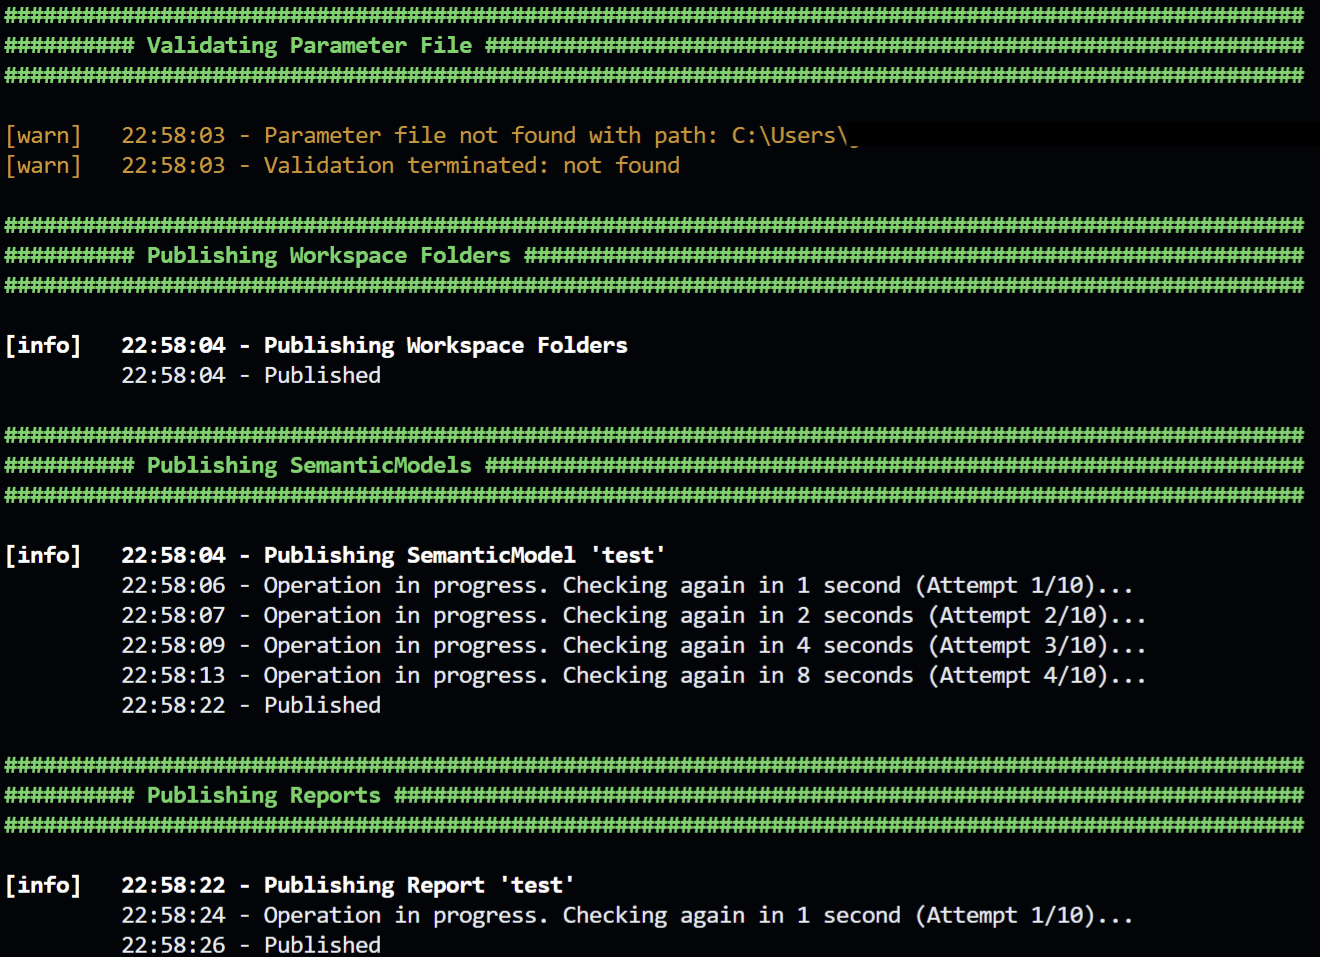The height and width of the screenshot is (957, 1320).
Task: Click the "Publishing SemanticModel 'test'" line
Action: [464, 556]
